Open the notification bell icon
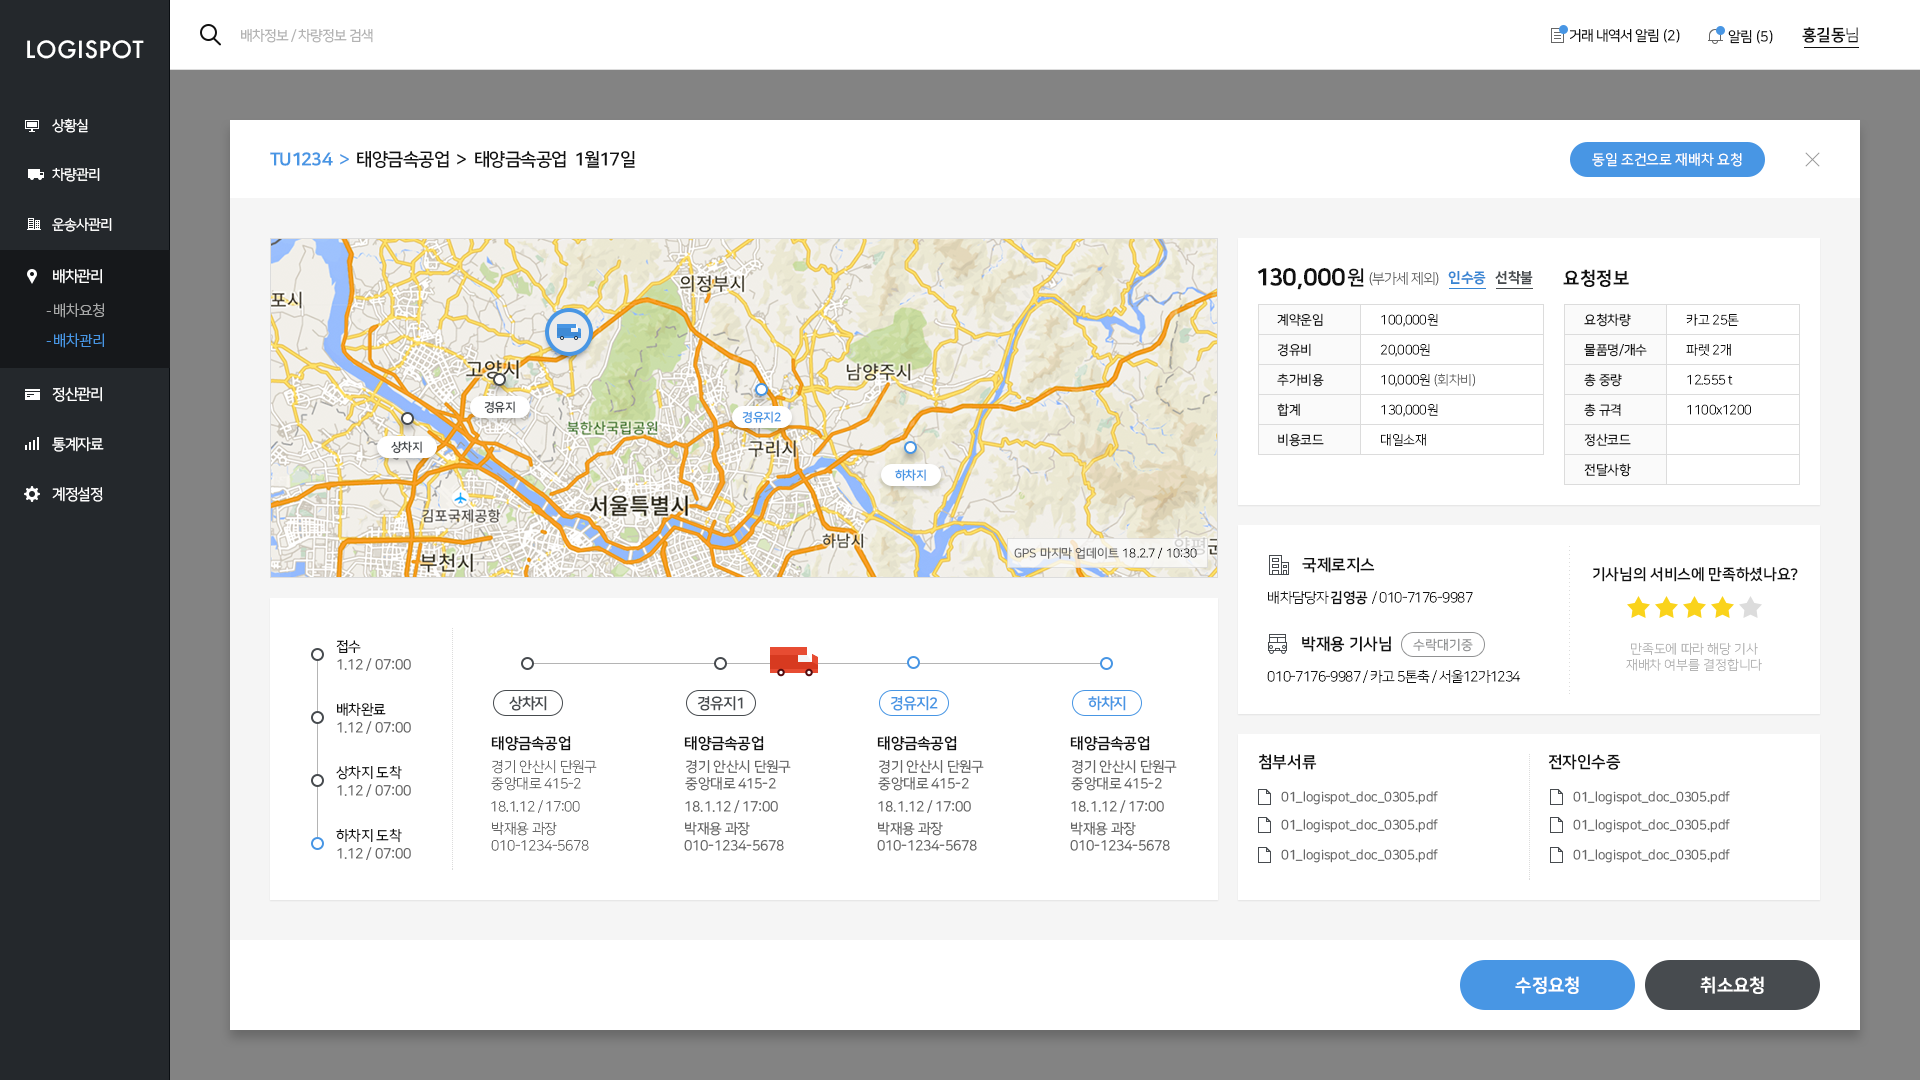 point(1715,36)
